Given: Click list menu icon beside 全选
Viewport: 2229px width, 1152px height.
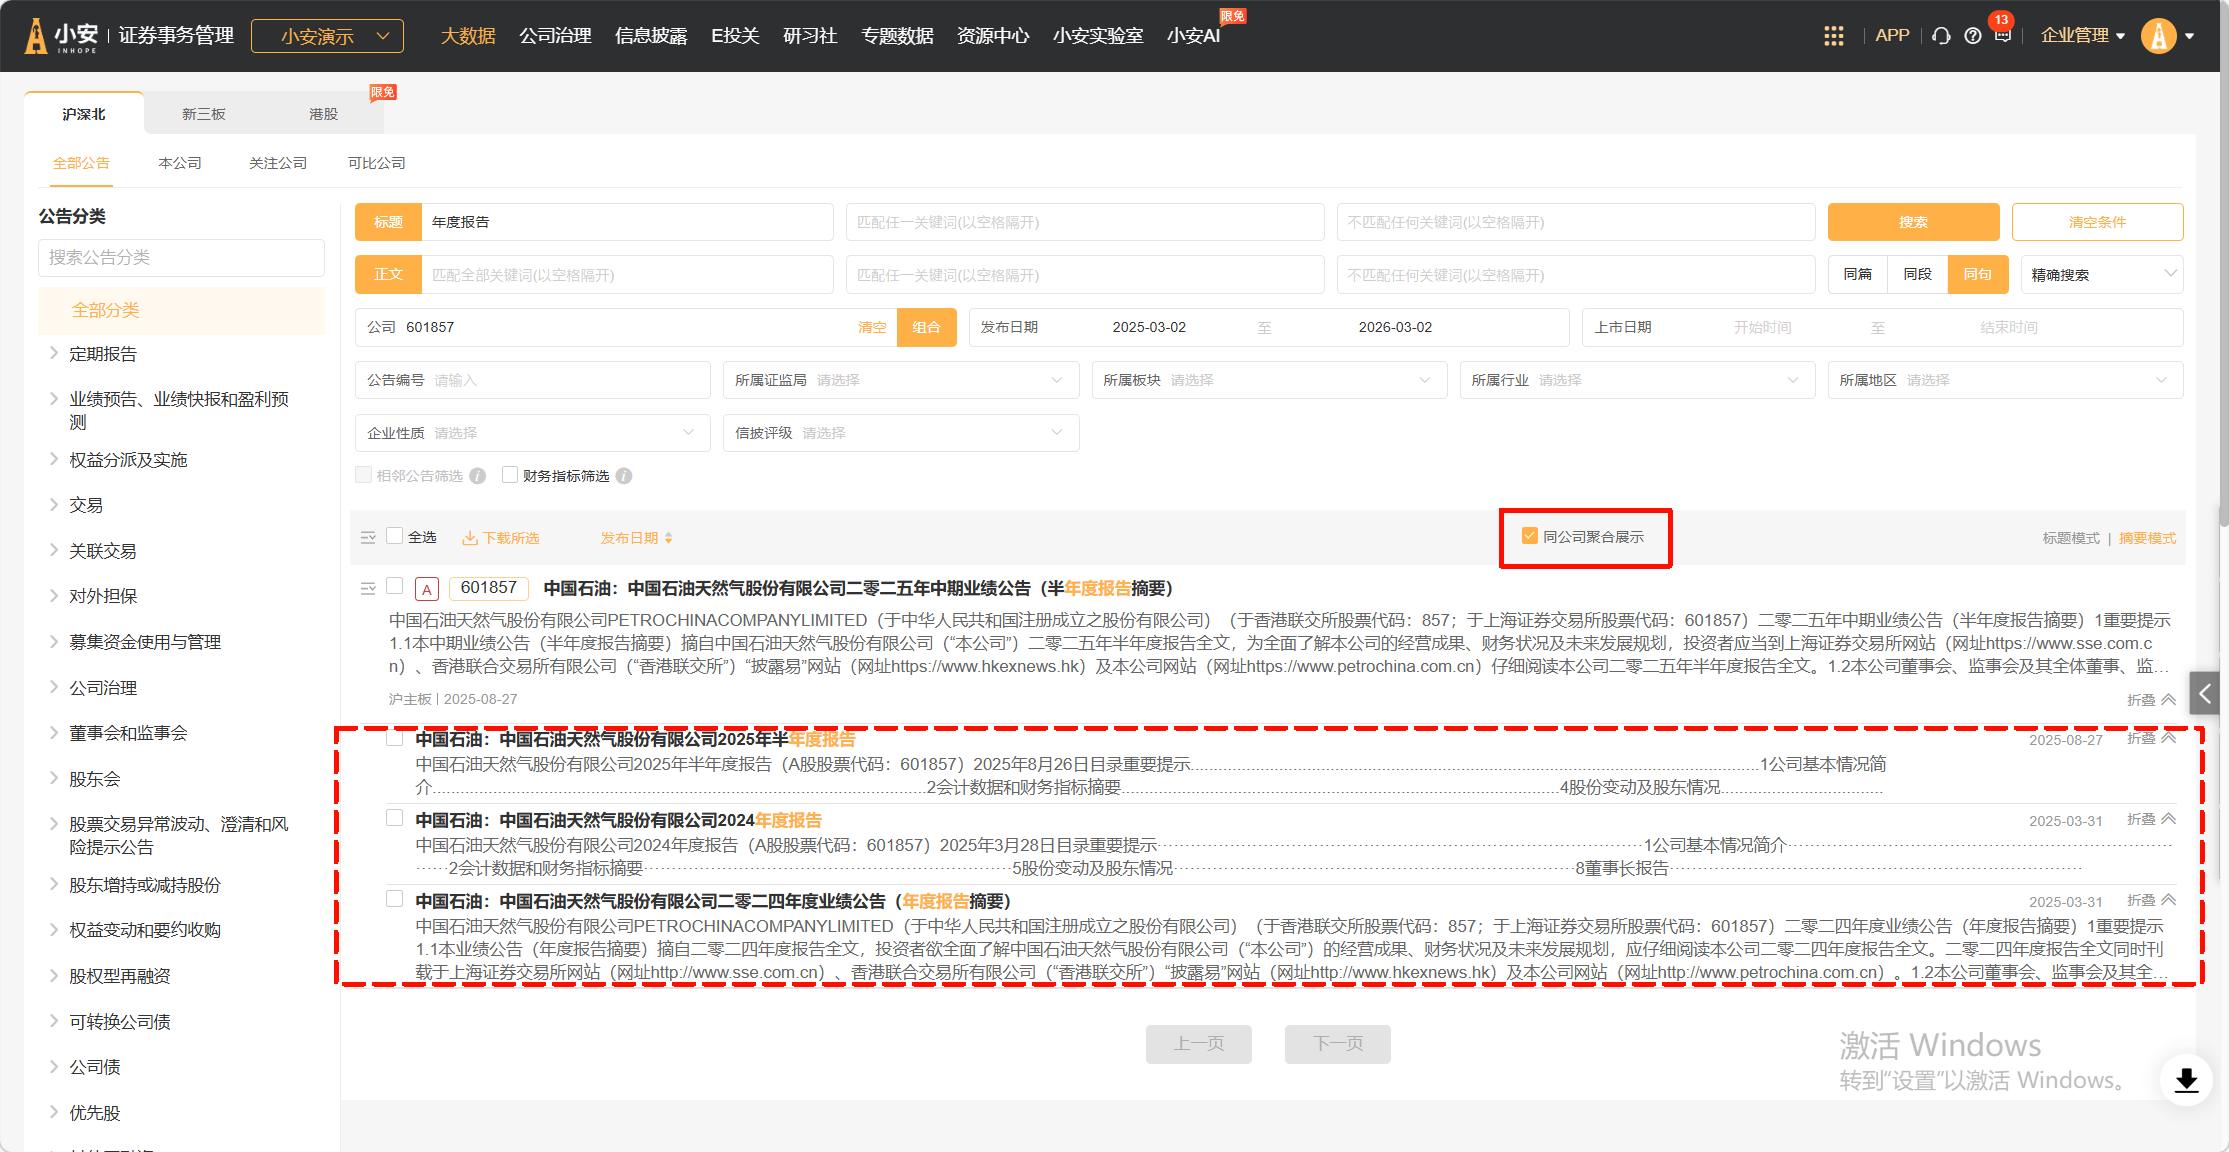Looking at the screenshot, I should click(368, 537).
